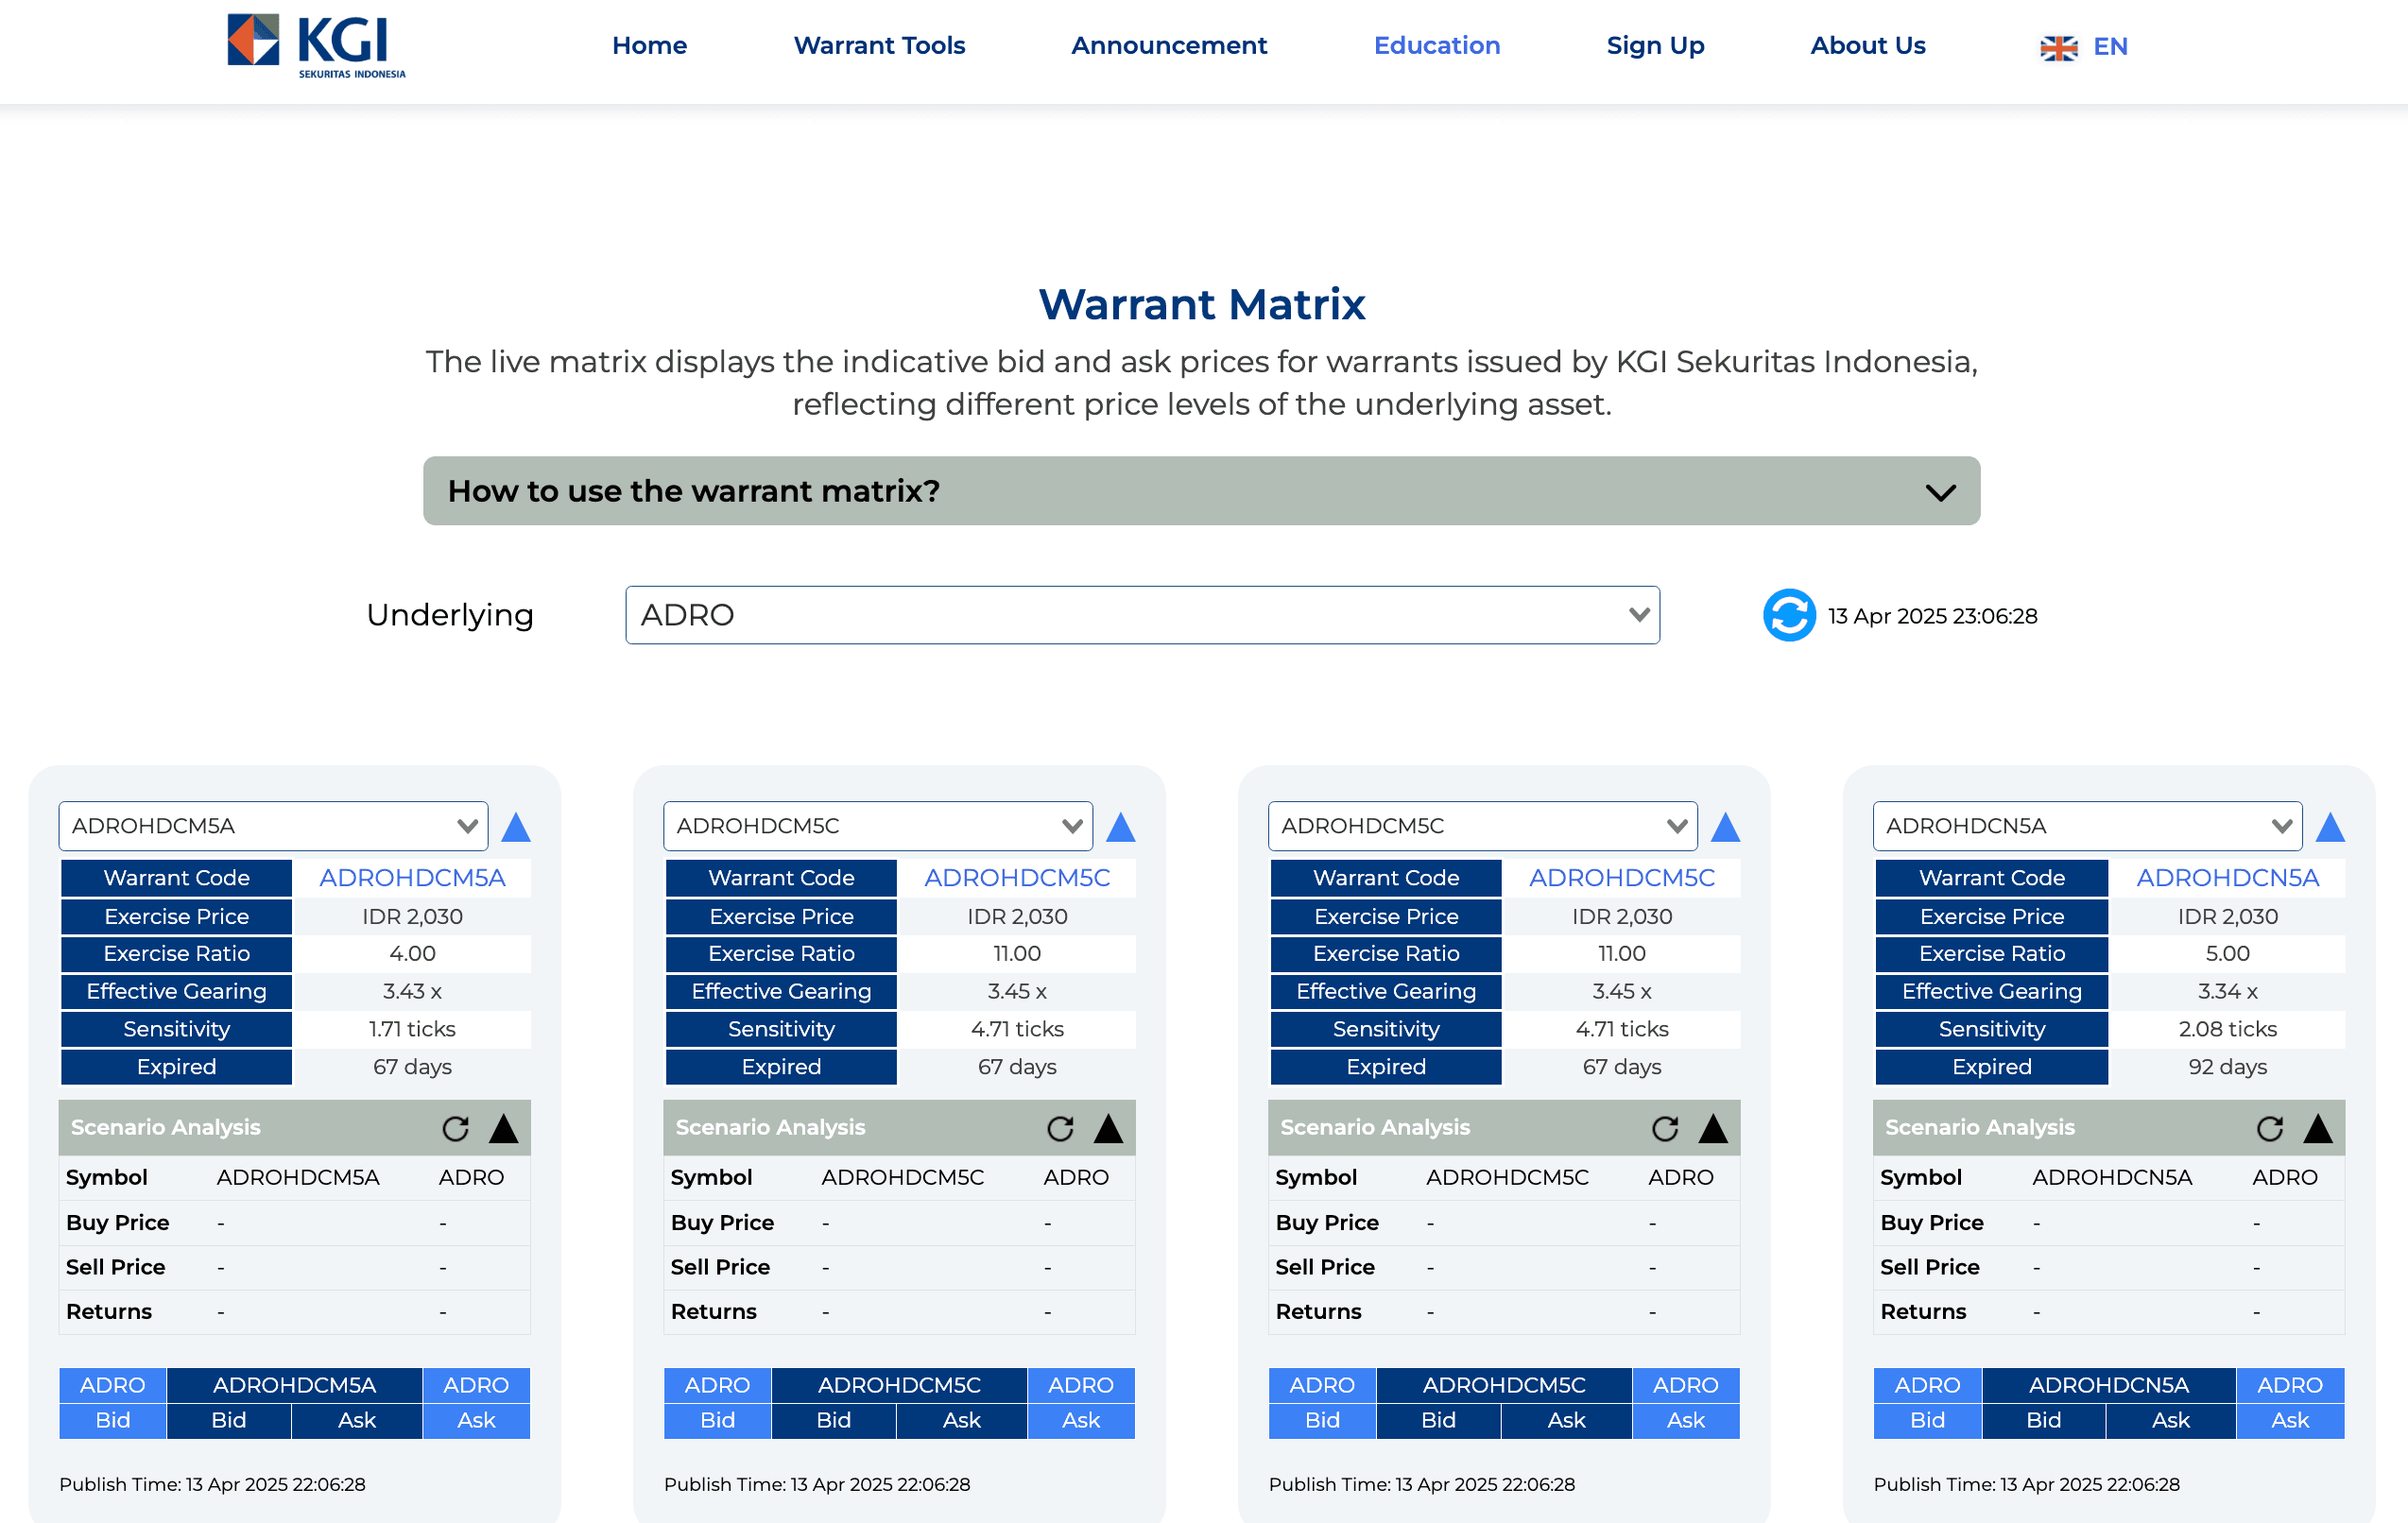Open the About Us page
The height and width of the screenshot is (1523, 2408).
(x=1867, y=46)
